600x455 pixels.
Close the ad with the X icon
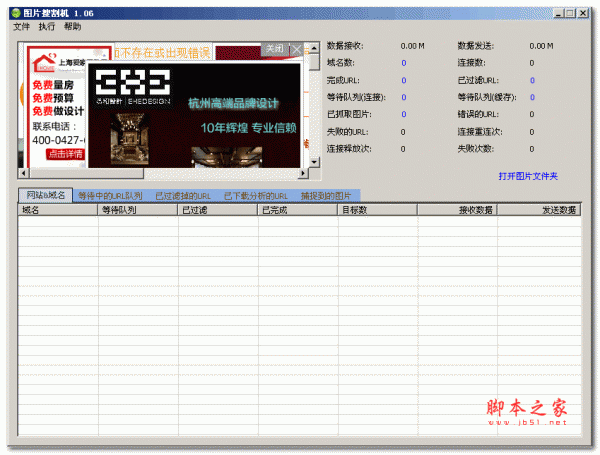(297, 49)
